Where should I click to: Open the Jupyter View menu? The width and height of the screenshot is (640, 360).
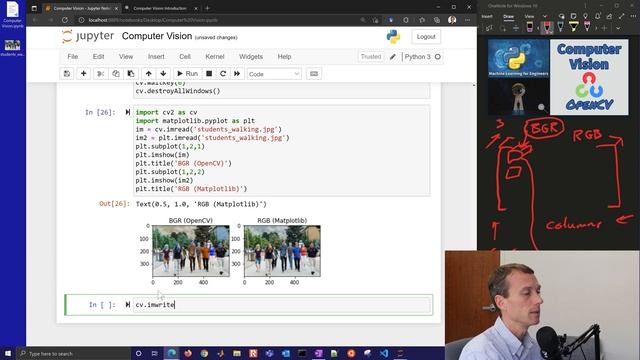click(x=126, y=57)
